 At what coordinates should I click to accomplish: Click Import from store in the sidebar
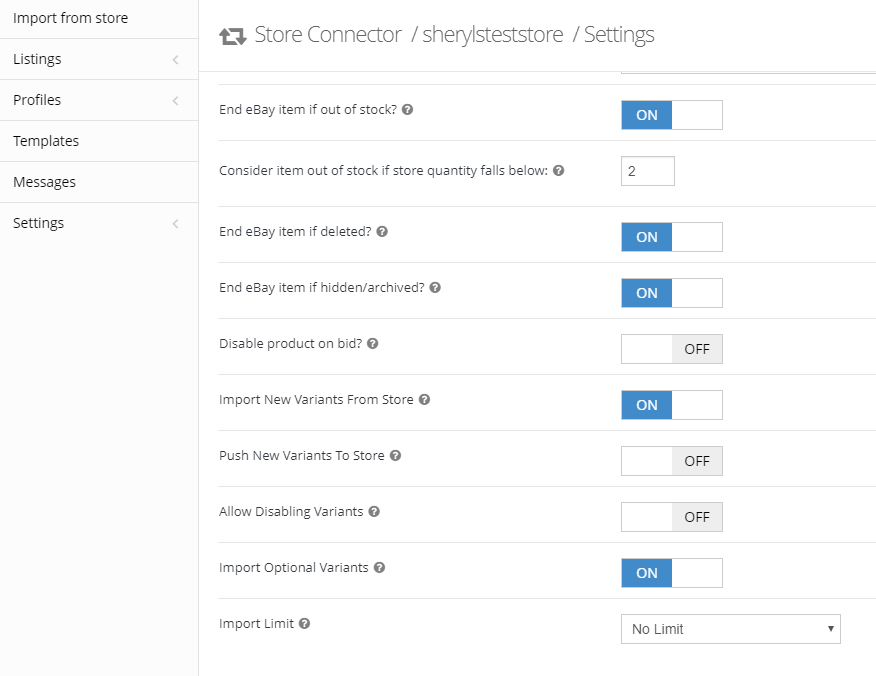click(x=70, y=18)
